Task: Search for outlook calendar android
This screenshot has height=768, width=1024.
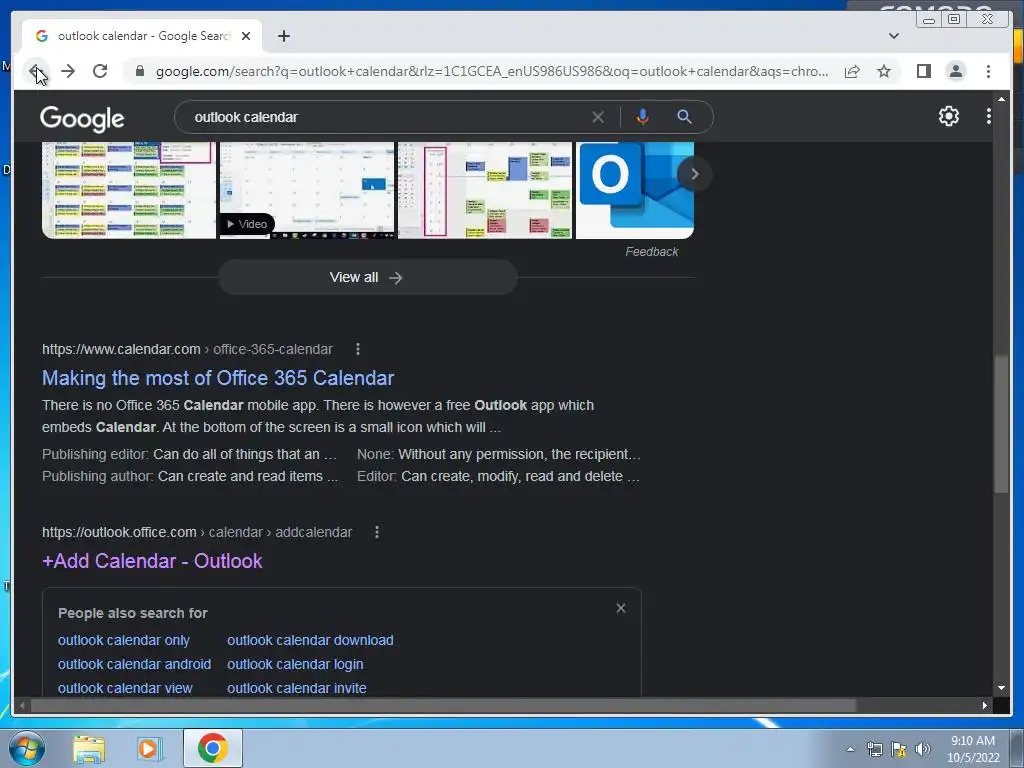Action: (x=135, y=664)
